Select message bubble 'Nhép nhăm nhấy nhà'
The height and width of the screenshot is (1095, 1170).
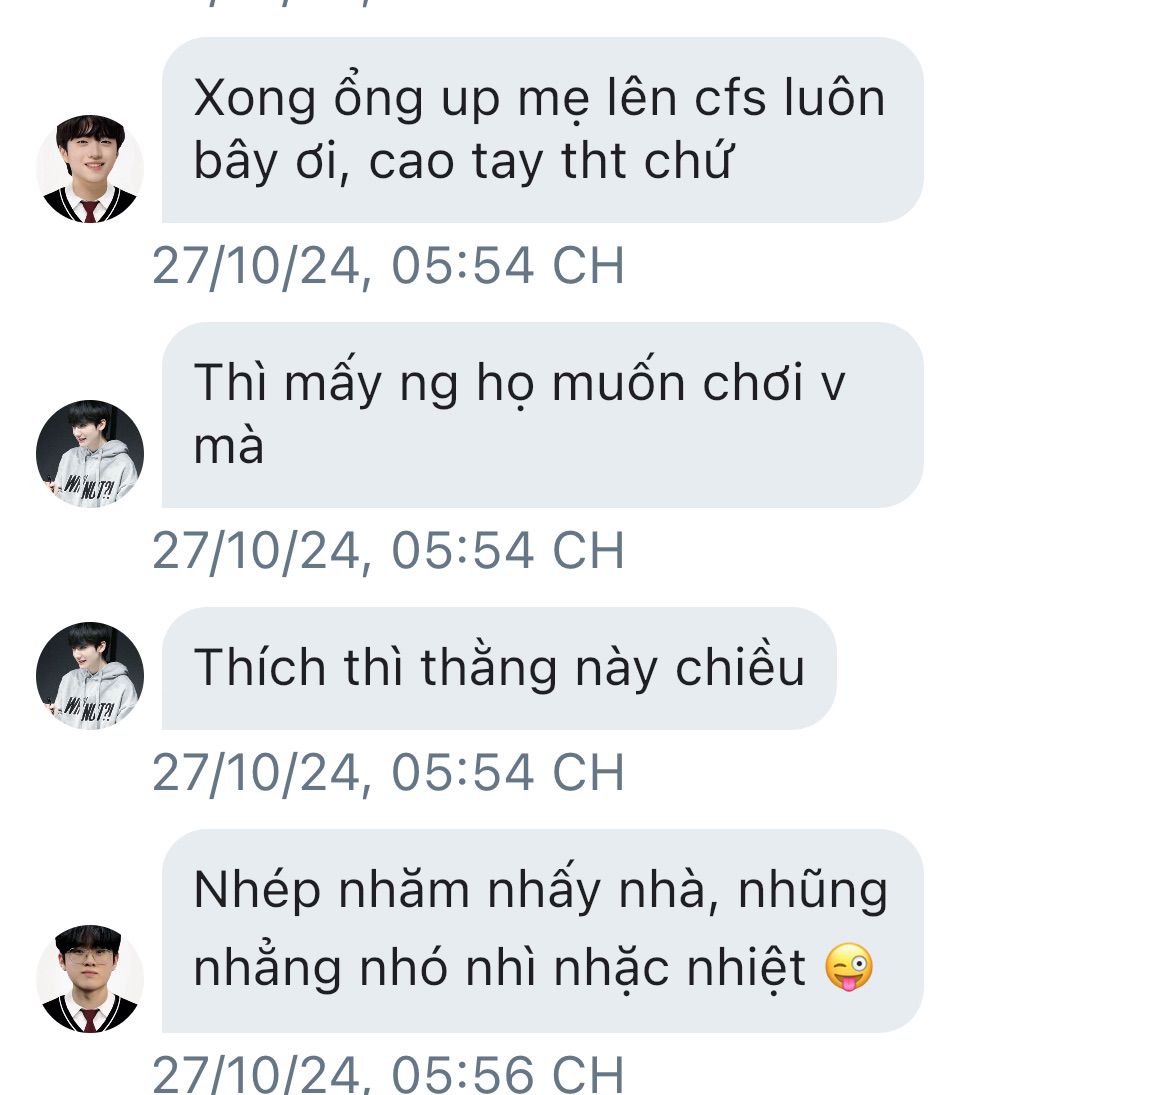click(542, 931)
